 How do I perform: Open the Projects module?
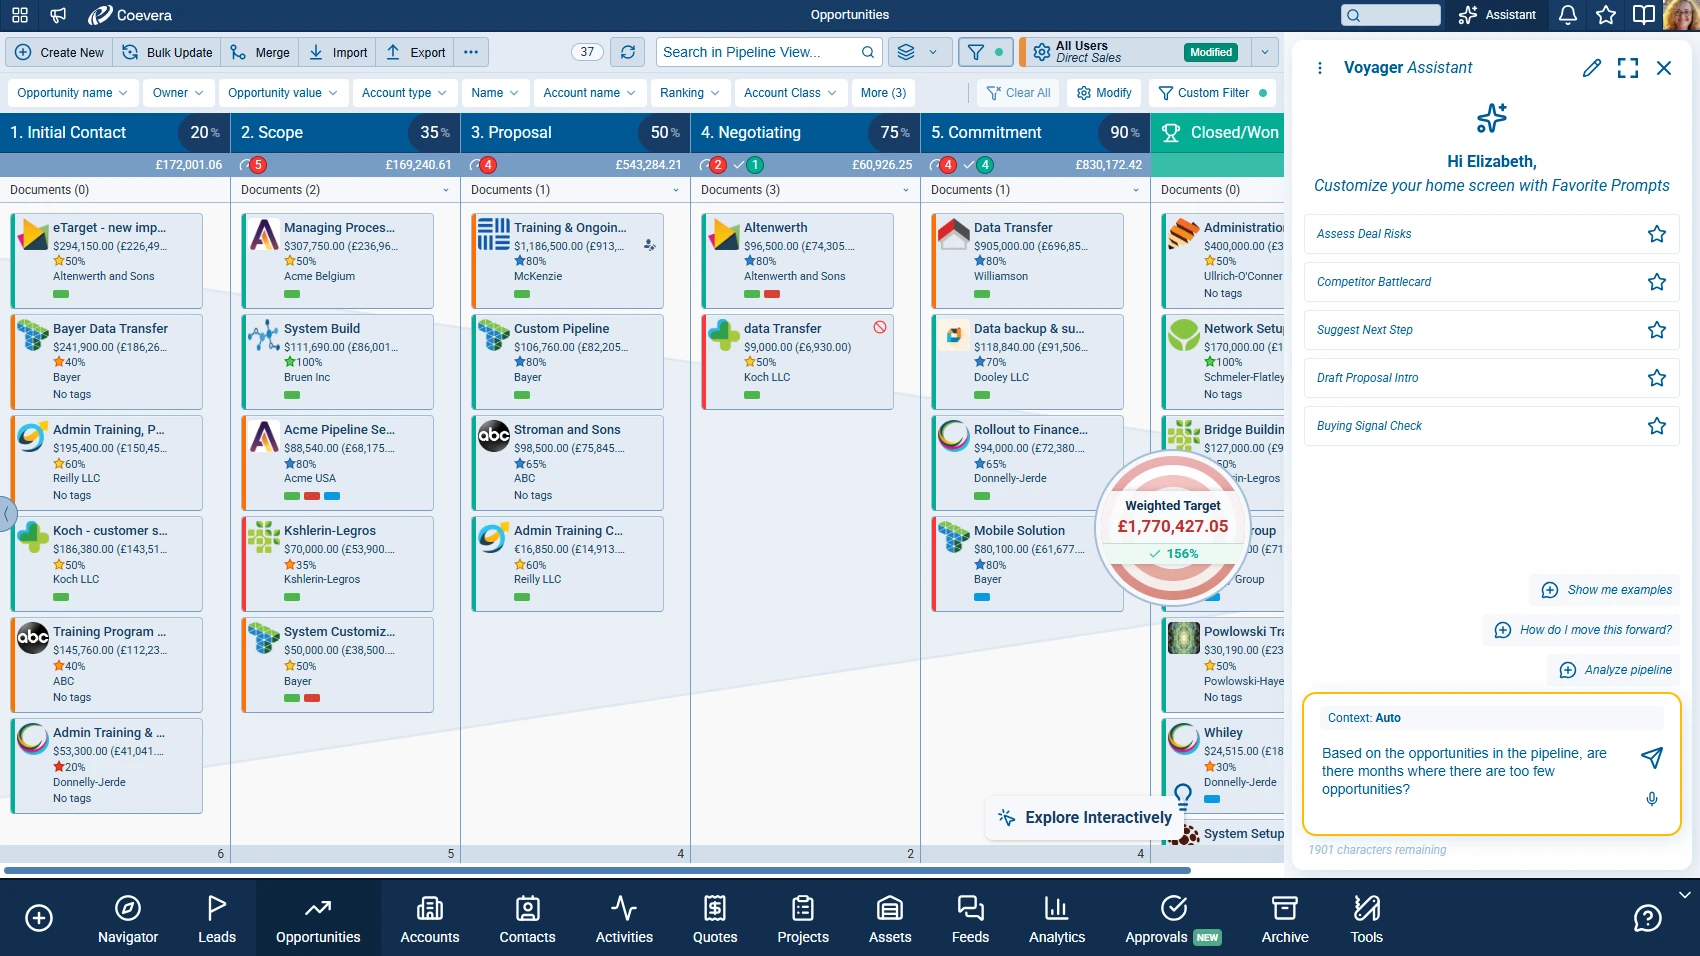click(803, 918)
